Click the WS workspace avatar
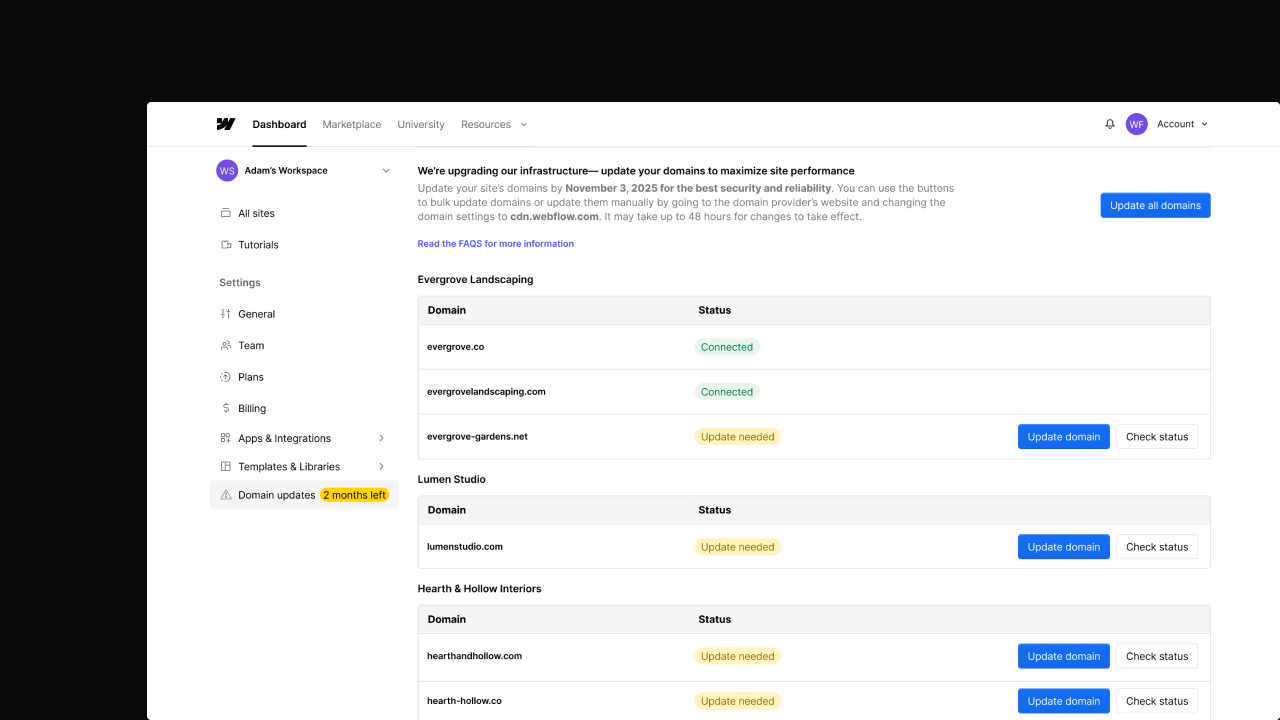Image resolution: width=1280 pixels, height=720 pixels. [227, 171]
